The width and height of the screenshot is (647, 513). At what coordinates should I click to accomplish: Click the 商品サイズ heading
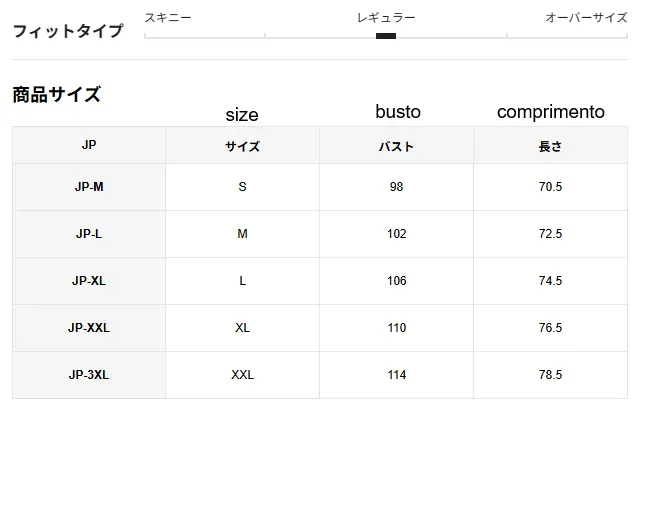coord(57,95)
